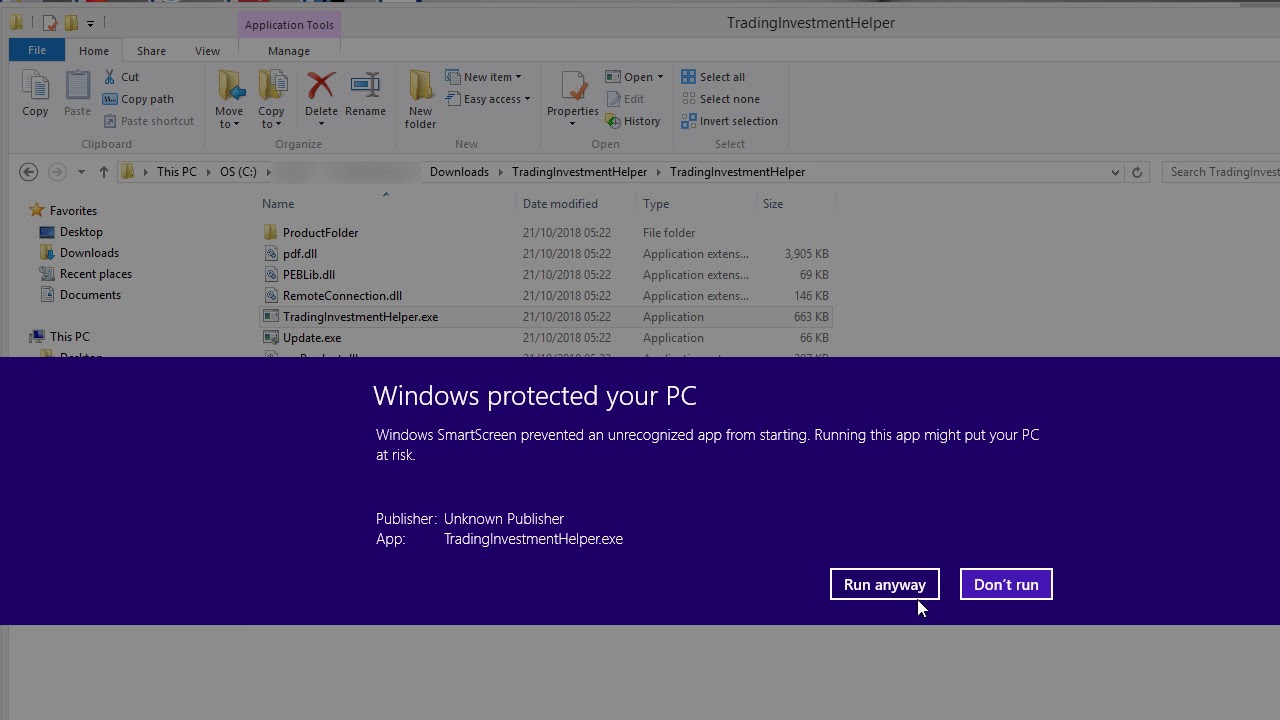Click the Run anyway button
The width and height of the screenshot is (1280, 720).
tap(885, 584)
